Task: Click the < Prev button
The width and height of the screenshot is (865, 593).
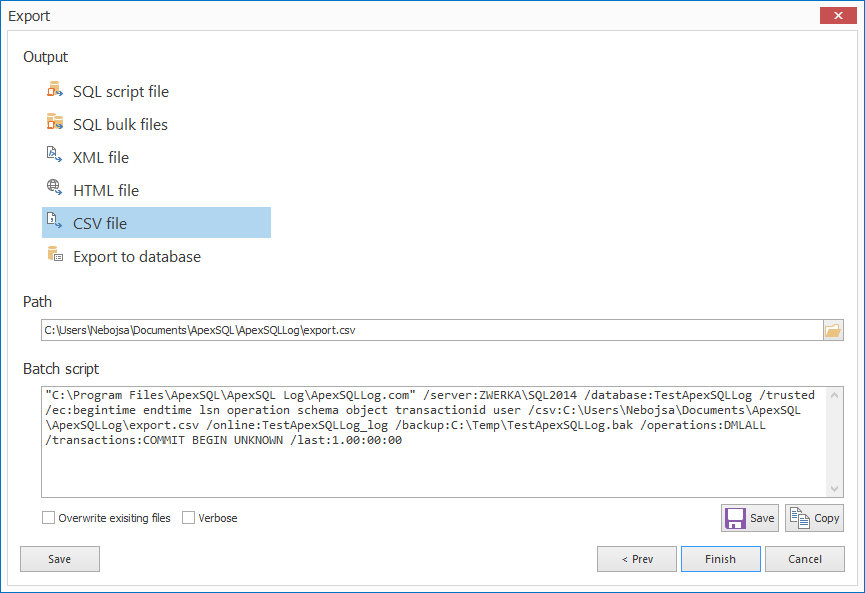Action: click(x=637, y=559)
